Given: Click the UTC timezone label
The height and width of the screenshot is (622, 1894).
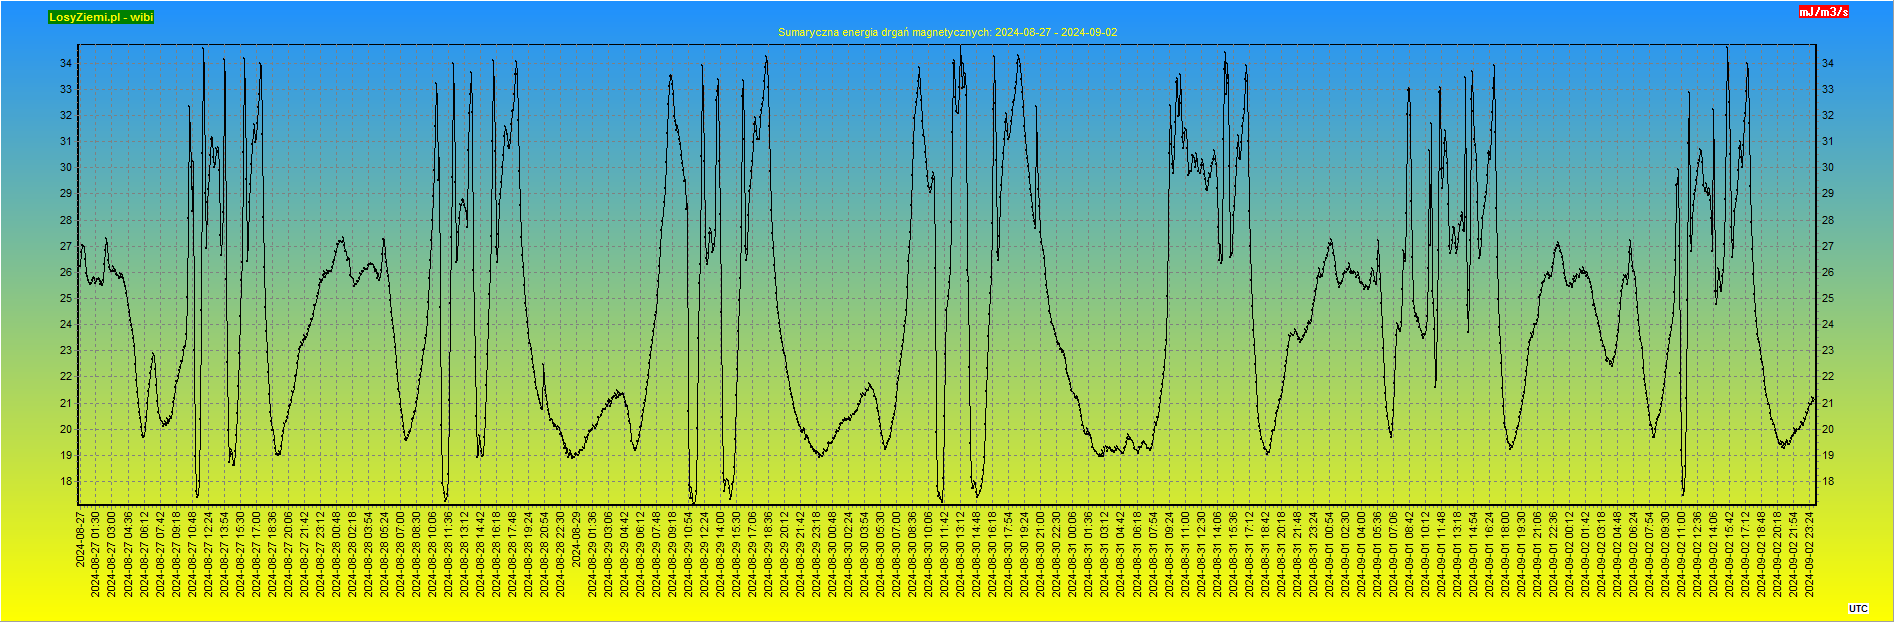Looking at the screenshot, I should (1857, 608).
